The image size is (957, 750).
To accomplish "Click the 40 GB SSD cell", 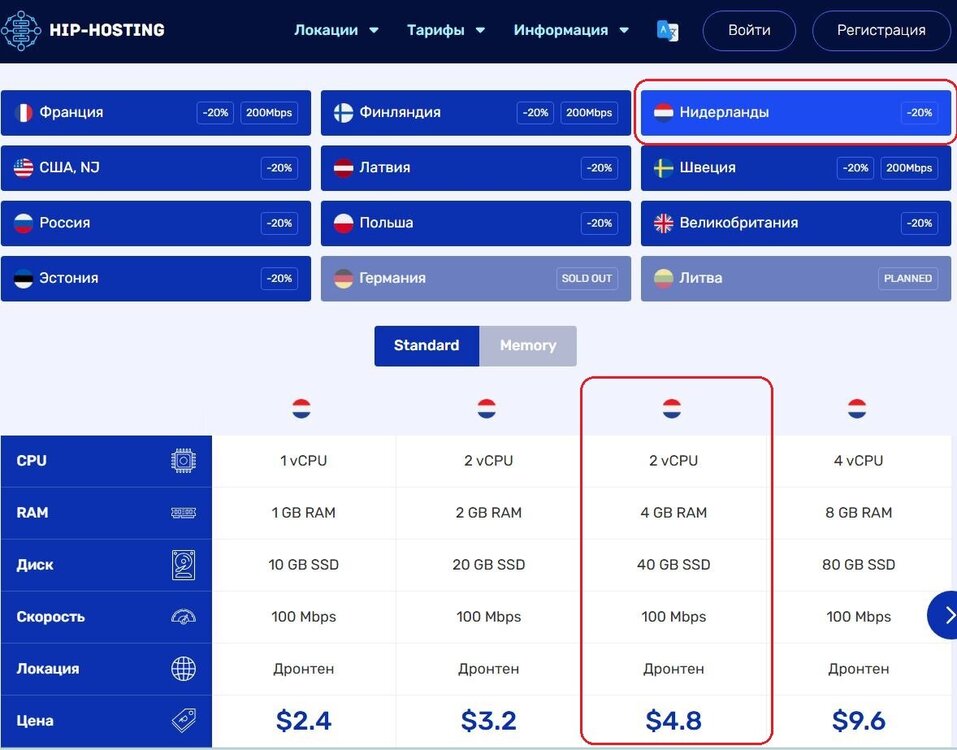I will point(673,564).
